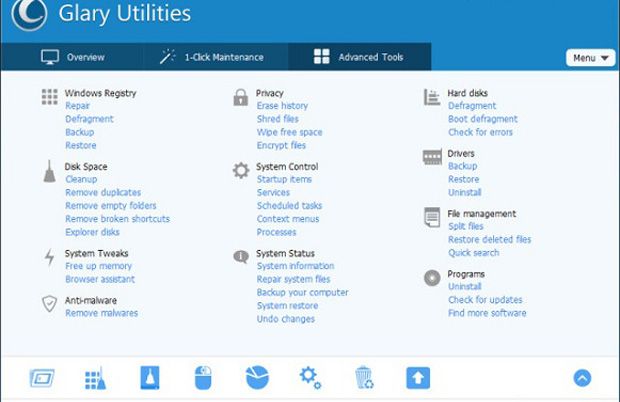This screenshot has width=620, height=402.
Task: Open Startup items link
Action: (284, 179)
